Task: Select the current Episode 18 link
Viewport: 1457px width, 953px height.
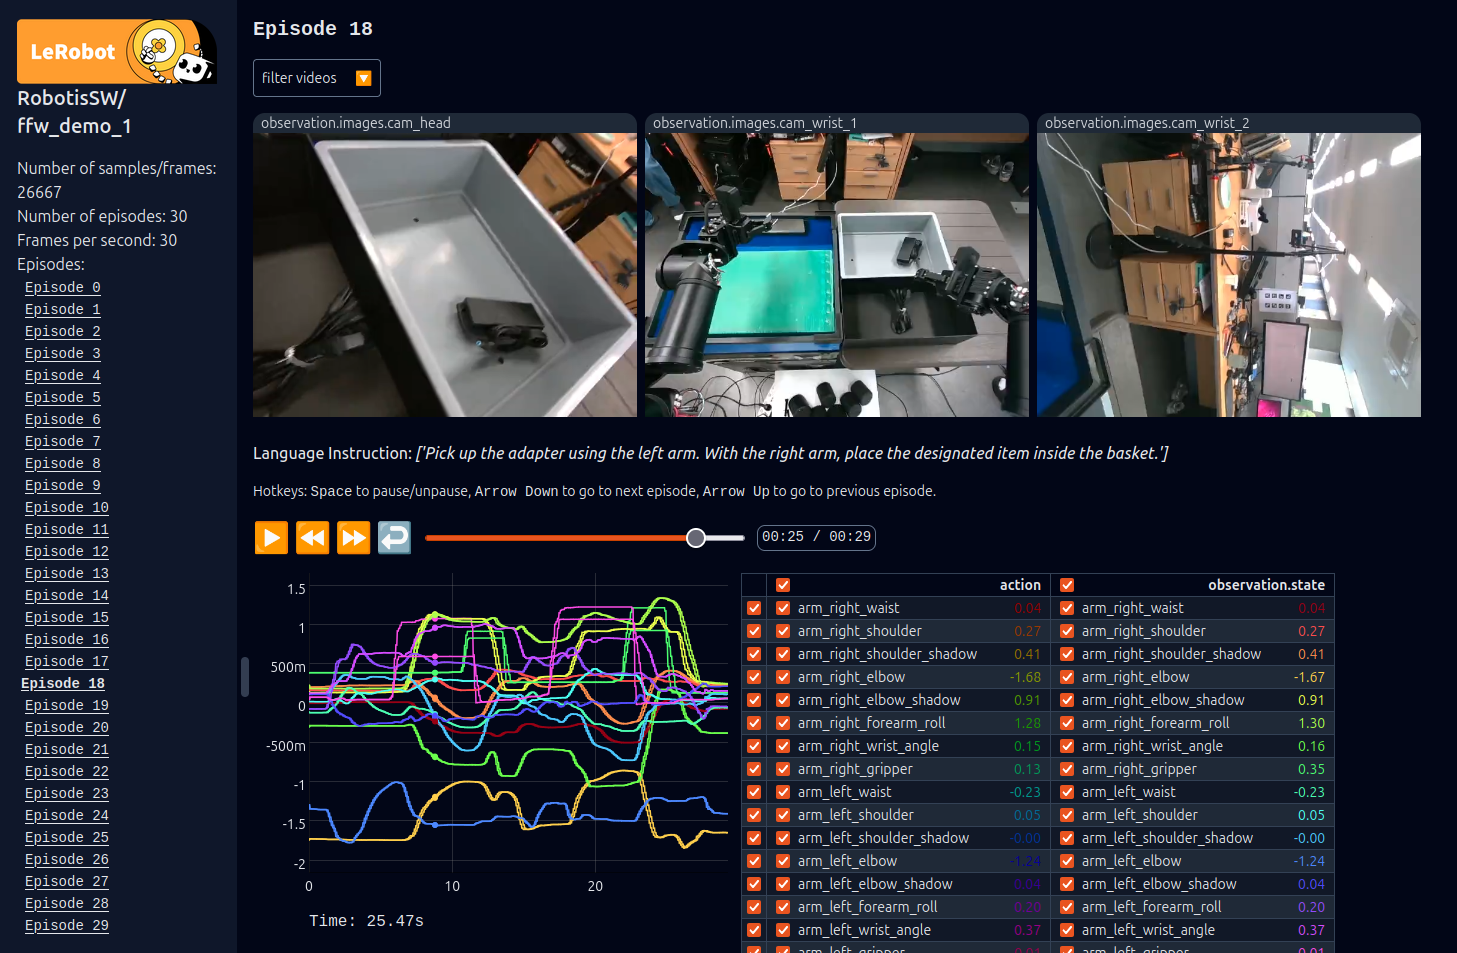Action: 62,683
